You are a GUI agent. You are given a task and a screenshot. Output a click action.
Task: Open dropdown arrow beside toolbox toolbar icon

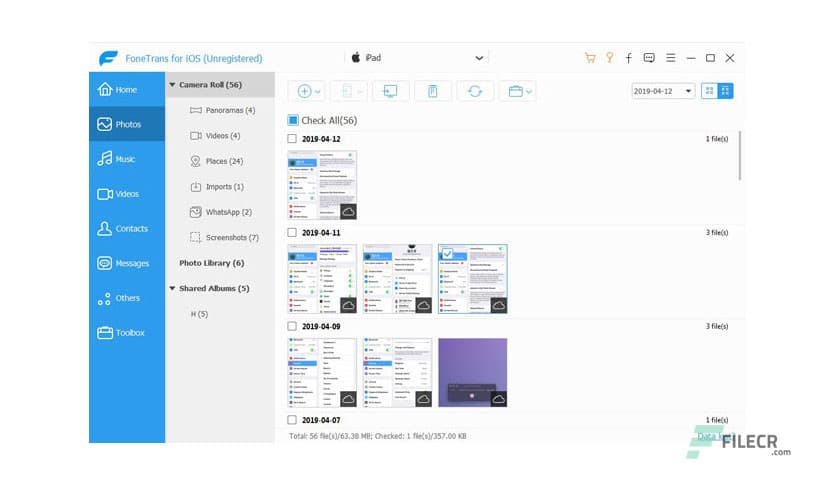pyautogui.click(x=528, y=92)
